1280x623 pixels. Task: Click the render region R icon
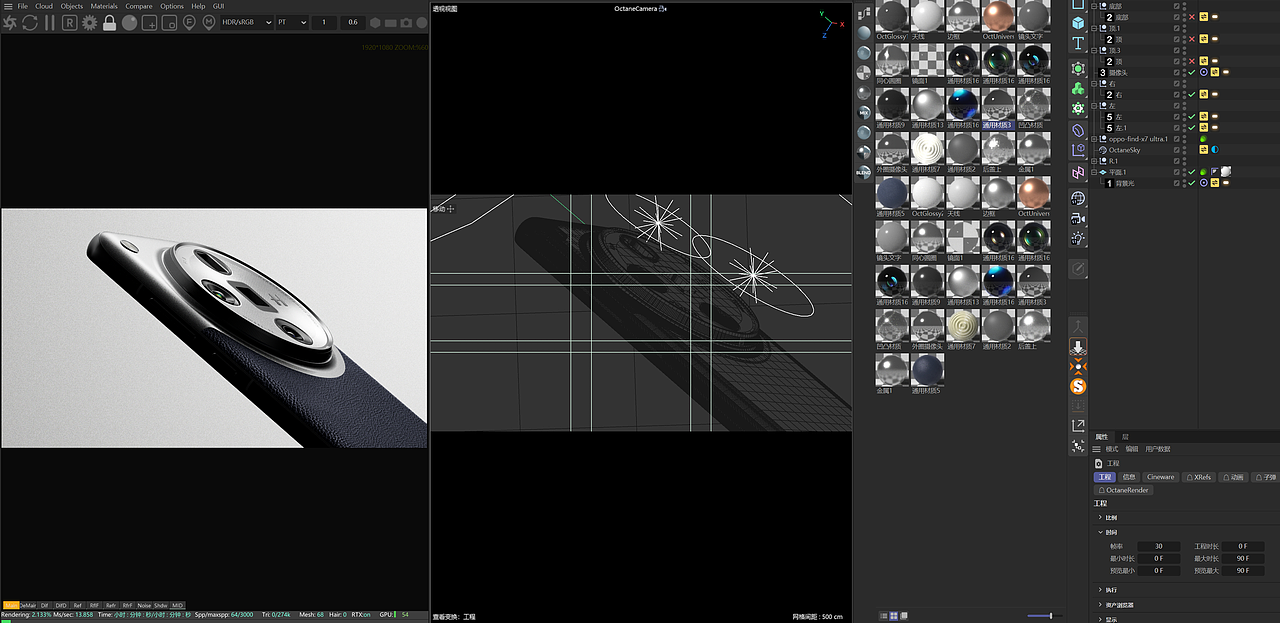point(70,22)
